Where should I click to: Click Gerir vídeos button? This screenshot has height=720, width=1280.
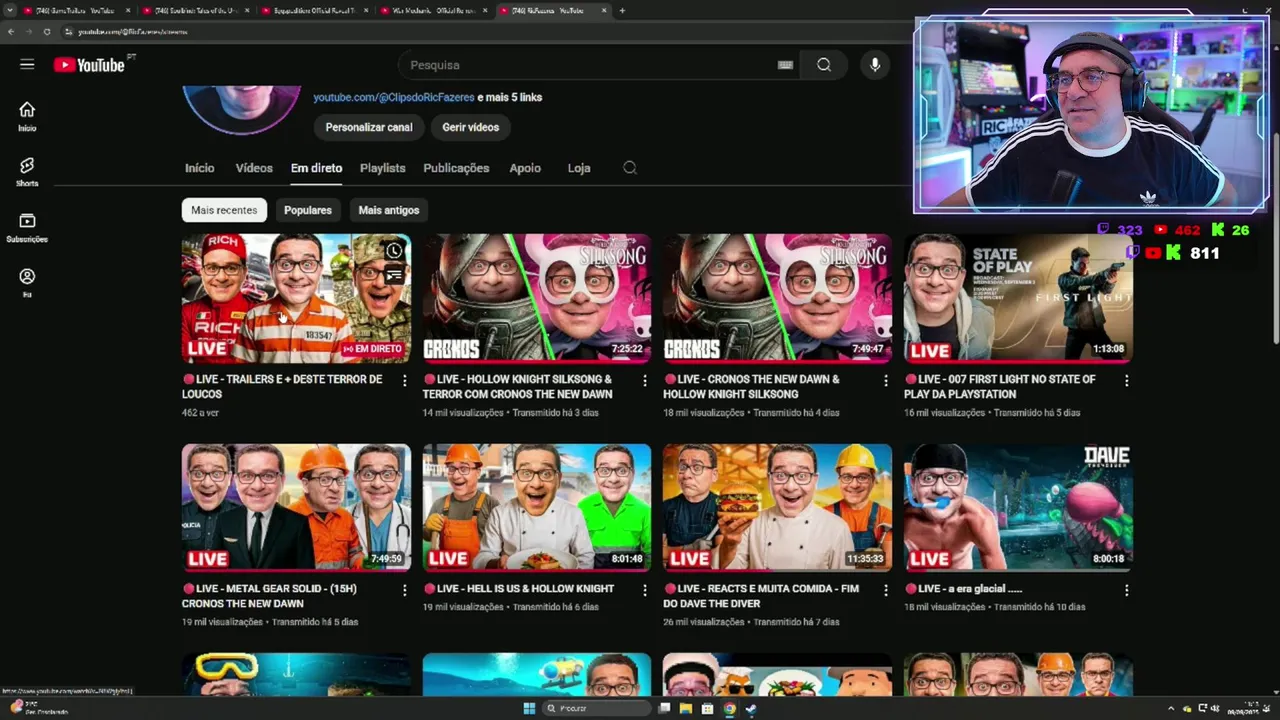[471, 127]
